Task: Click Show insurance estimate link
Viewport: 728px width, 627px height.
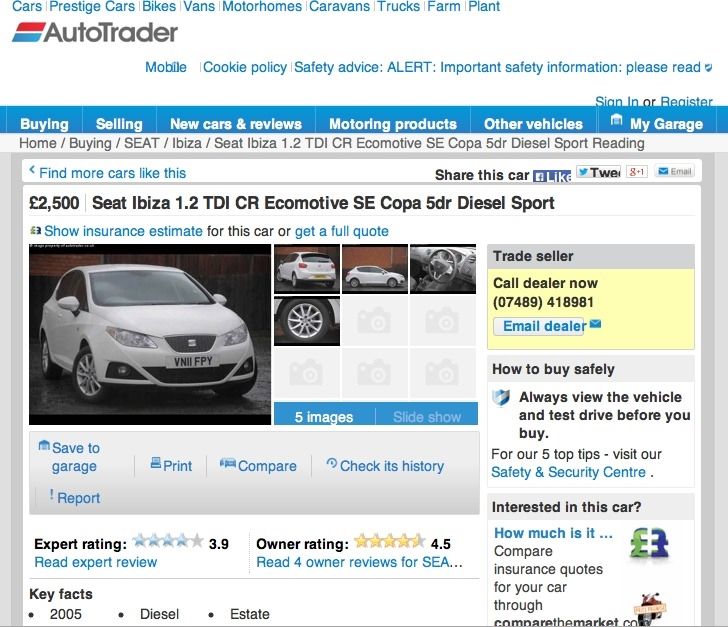Action: point(123,231)
